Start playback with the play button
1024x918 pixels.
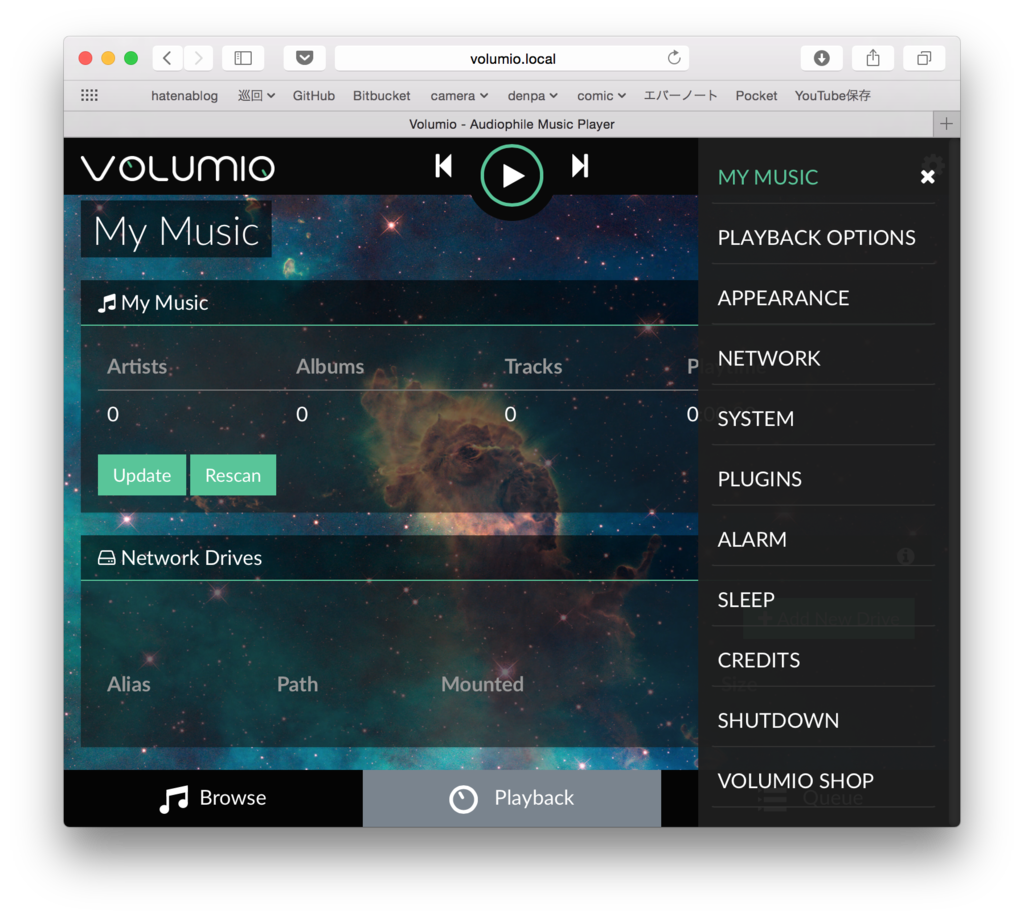(x=512, y=175)
